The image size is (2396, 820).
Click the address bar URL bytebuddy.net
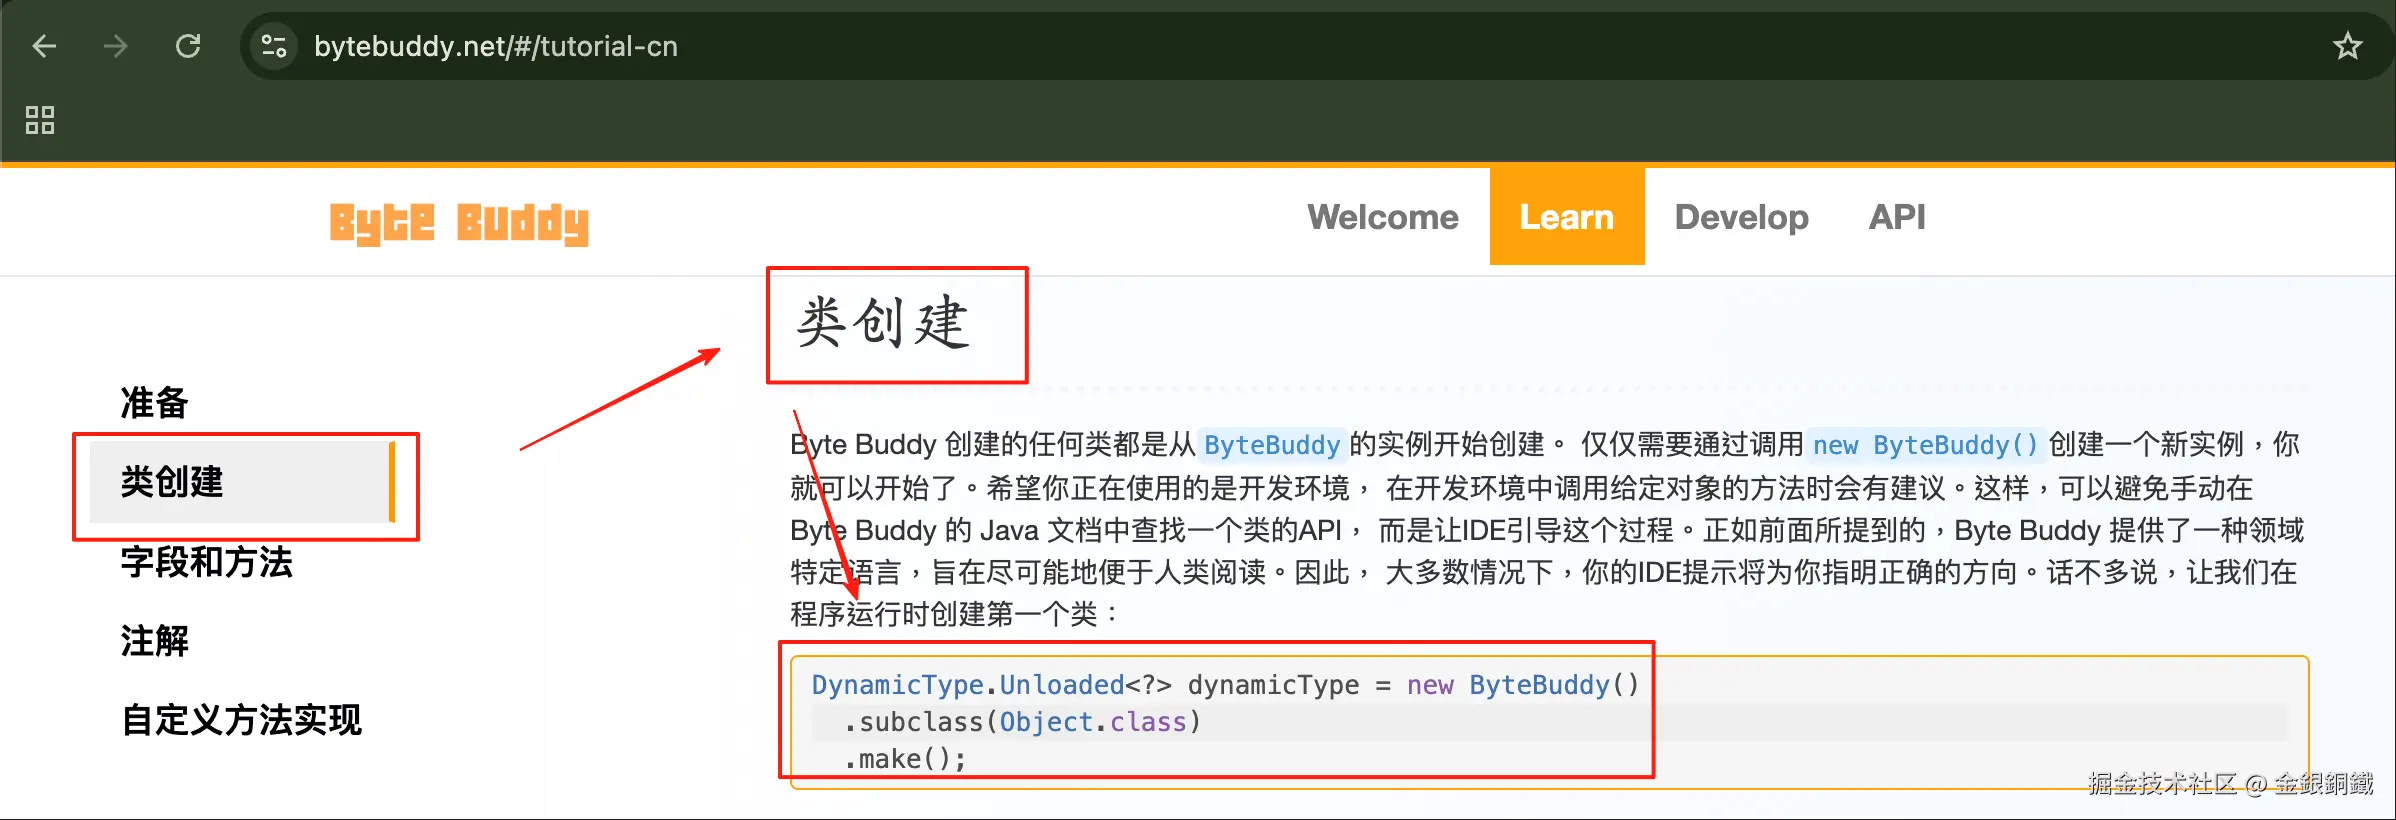[x=496, y=46]
